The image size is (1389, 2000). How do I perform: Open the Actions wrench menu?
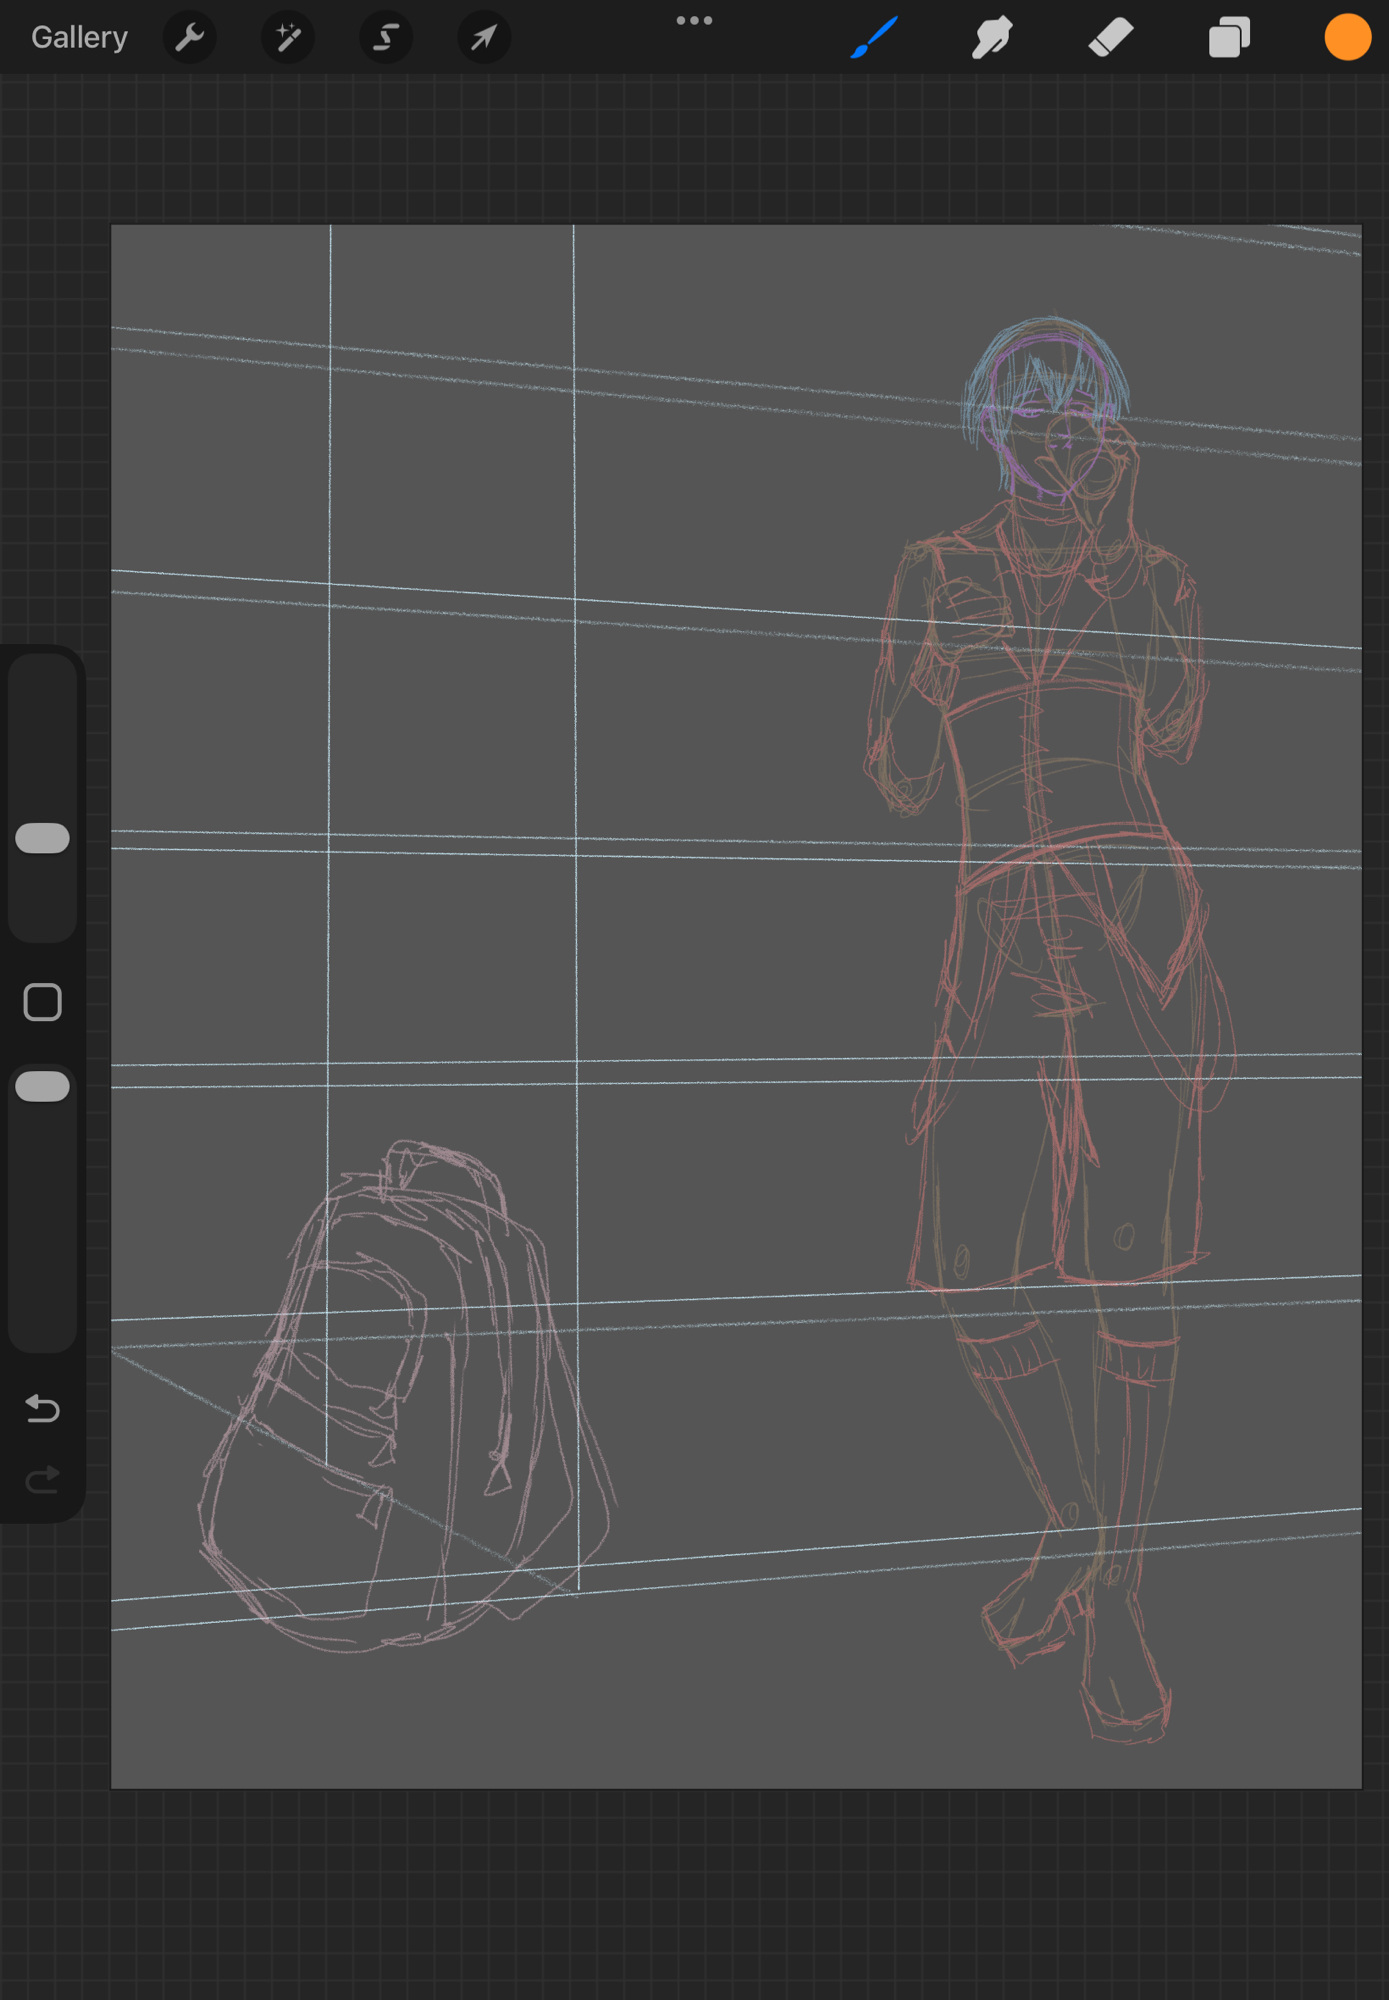(x=189, y=38)
